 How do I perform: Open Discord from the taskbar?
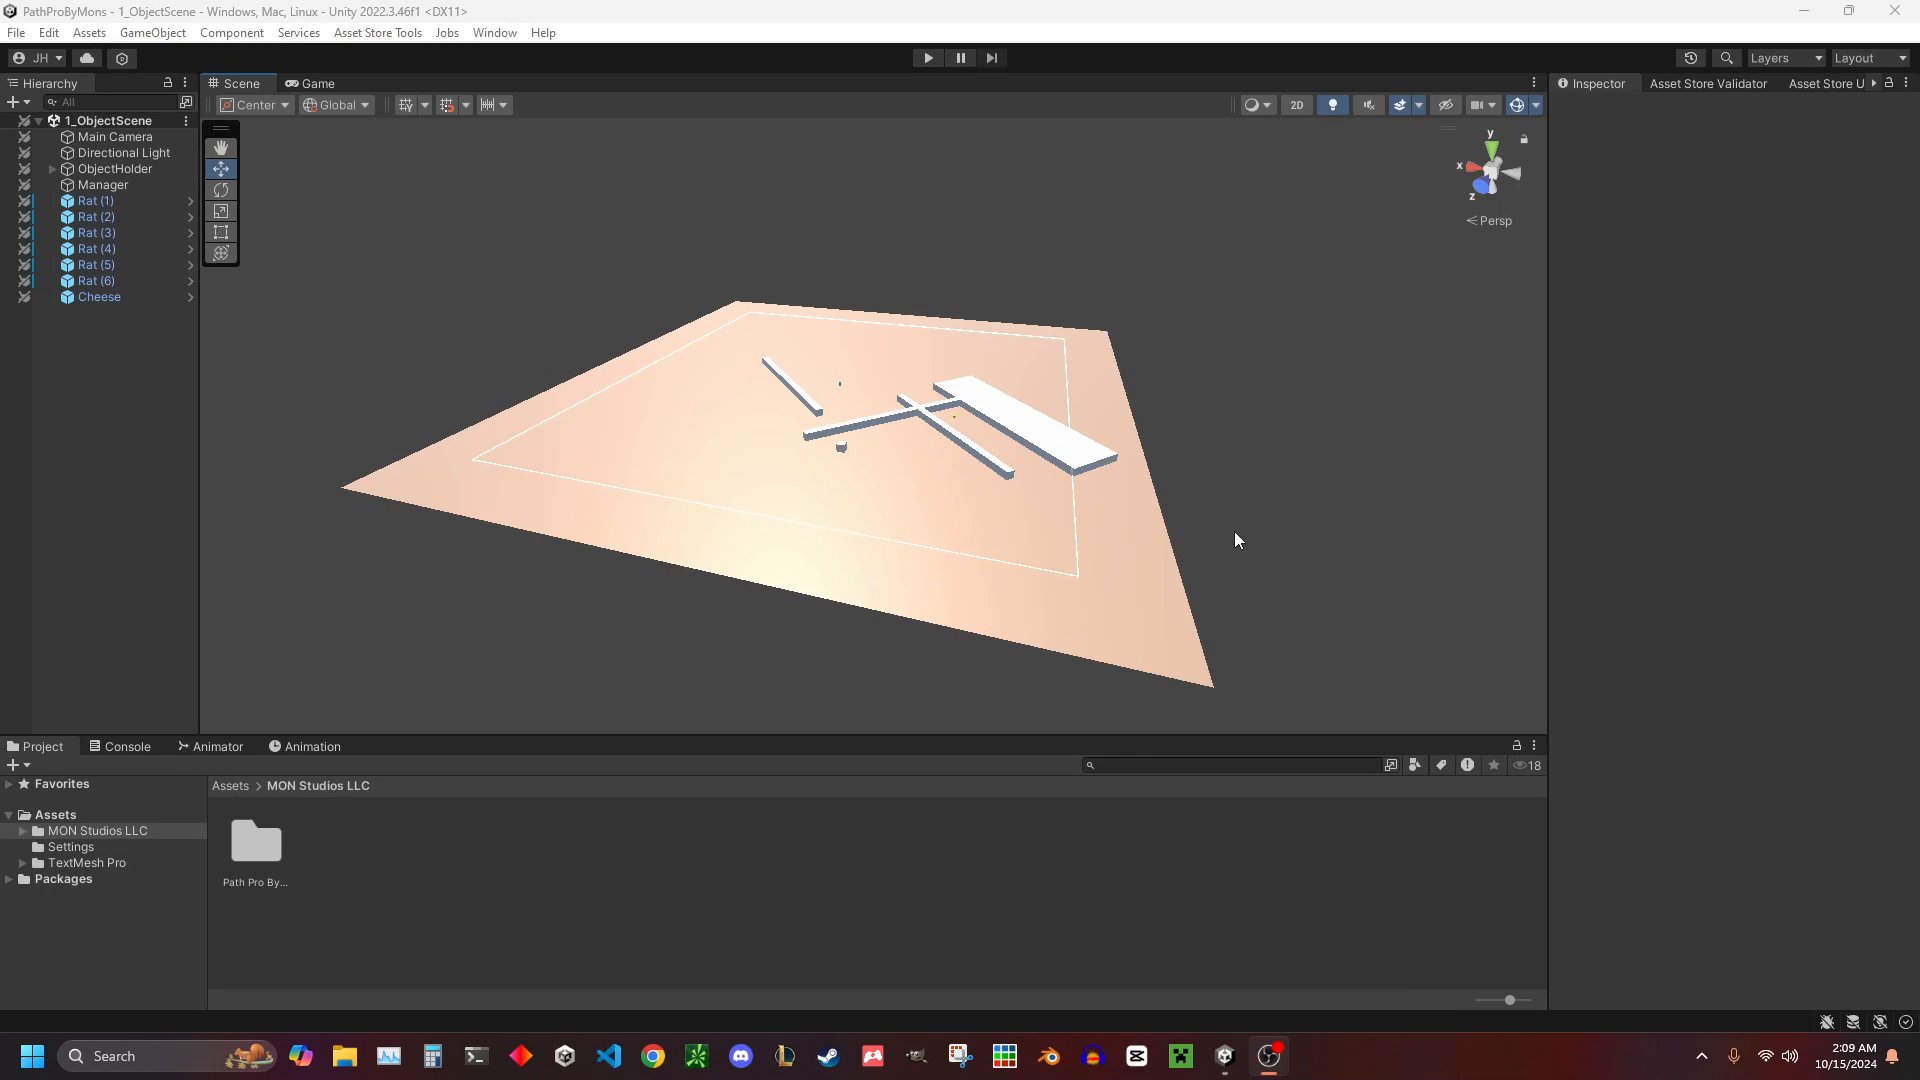tap(741, 1056)
